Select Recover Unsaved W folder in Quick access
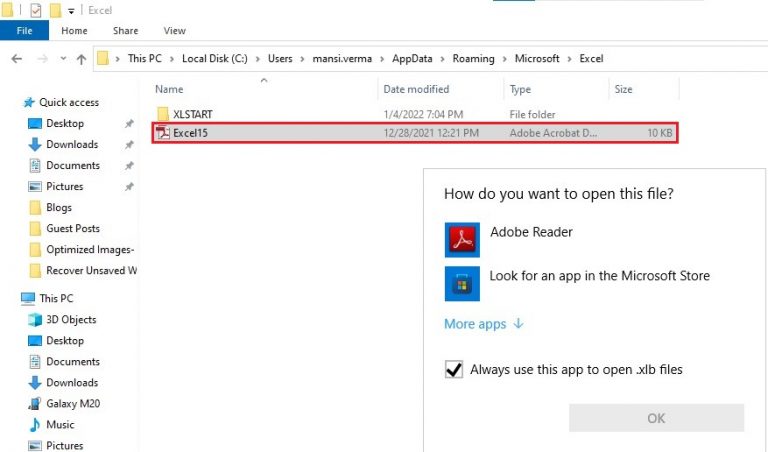The height and width of the screenshot is (452, 768). (91, 271)
